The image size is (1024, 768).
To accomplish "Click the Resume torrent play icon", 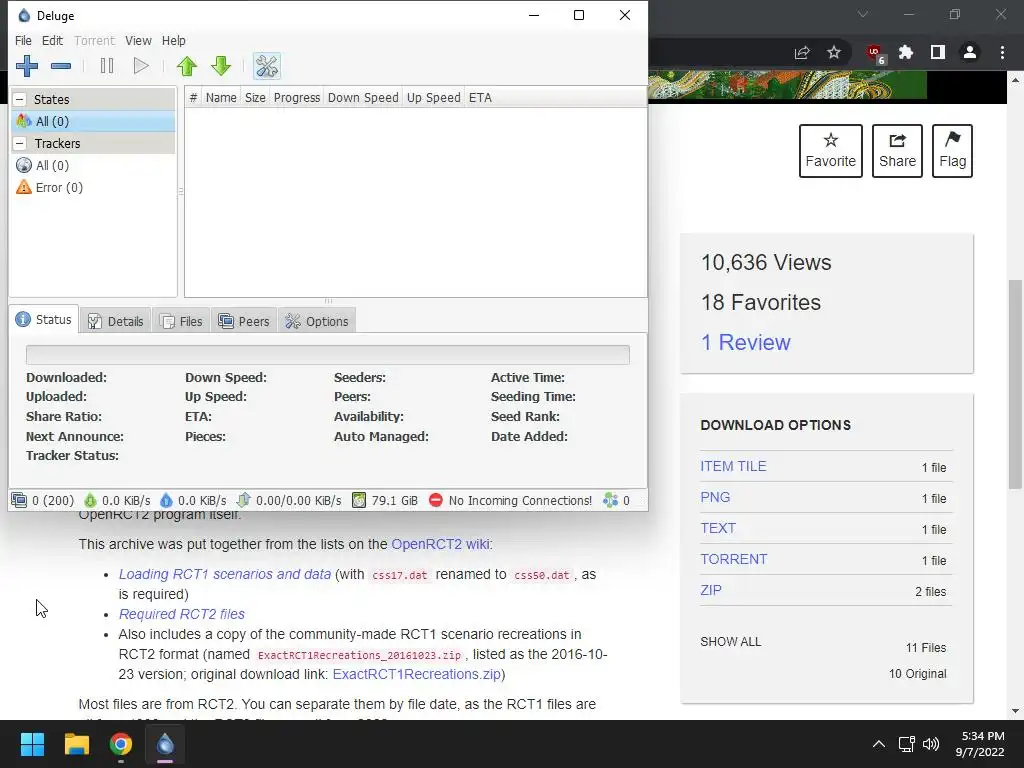I will (140, 66).
